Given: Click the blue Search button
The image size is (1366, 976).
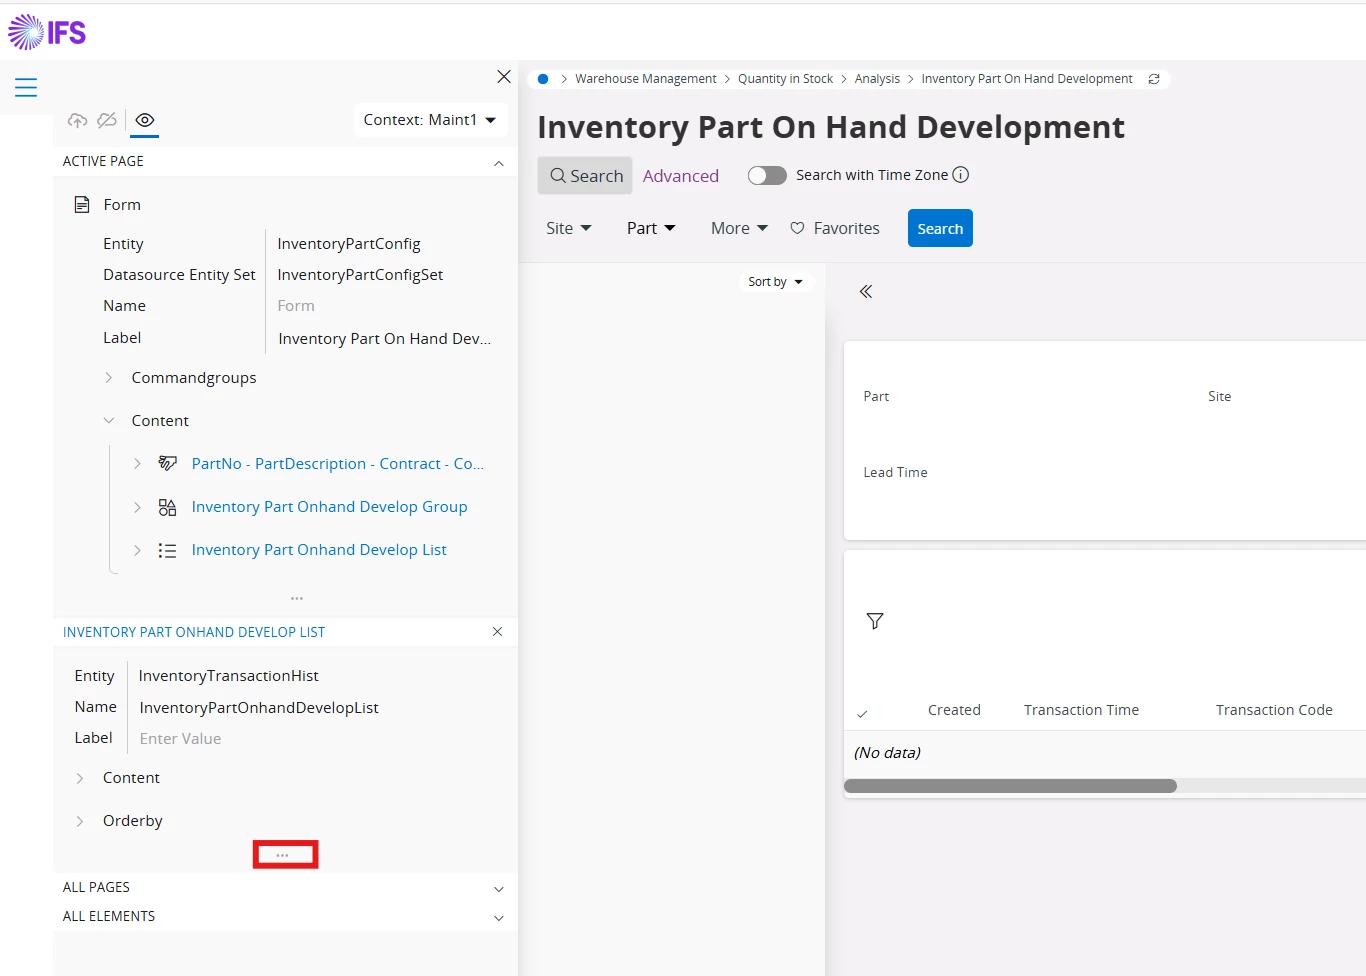Looking at the screenshot, I should [940, 229].
